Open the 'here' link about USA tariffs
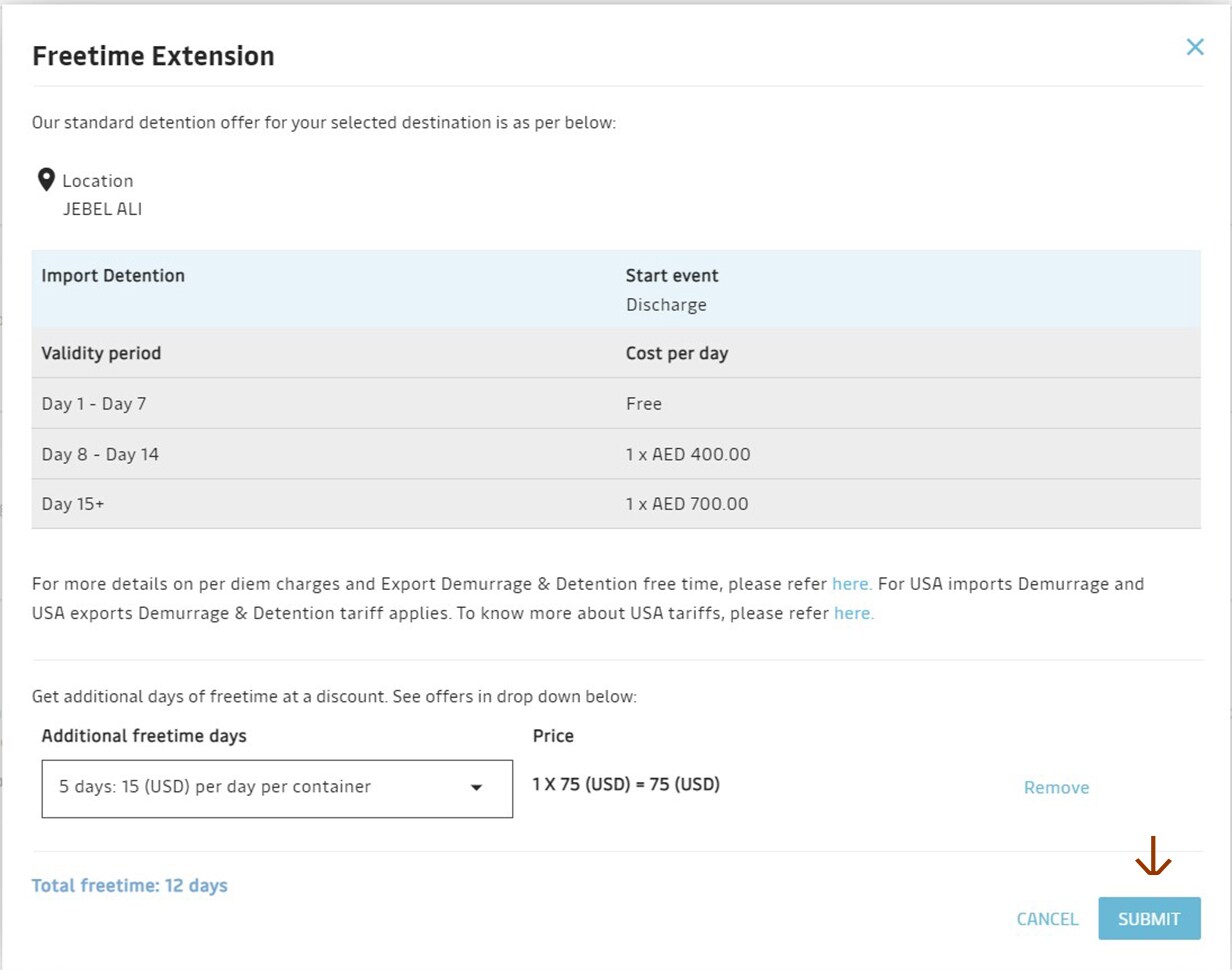This screenshot has width=1232, height=970. click(x=853, y=614)
